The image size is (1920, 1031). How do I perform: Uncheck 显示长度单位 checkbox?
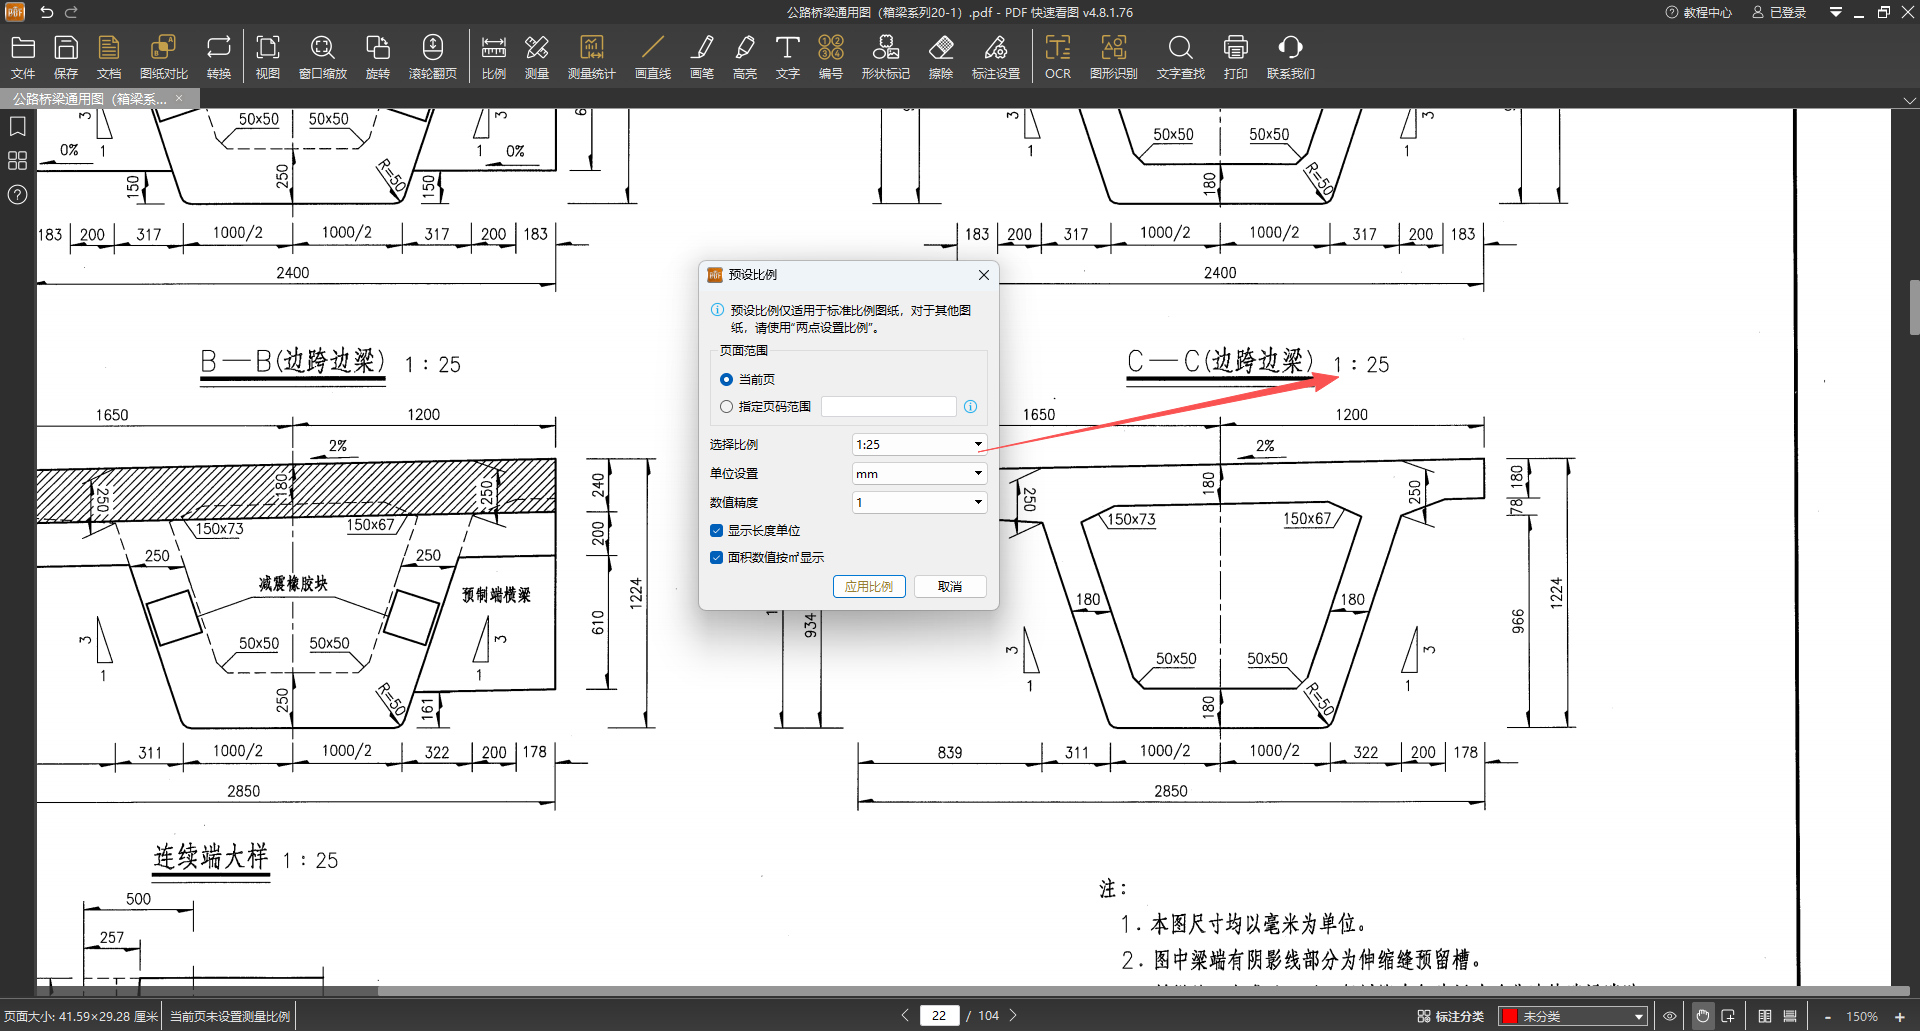(717, 531)
